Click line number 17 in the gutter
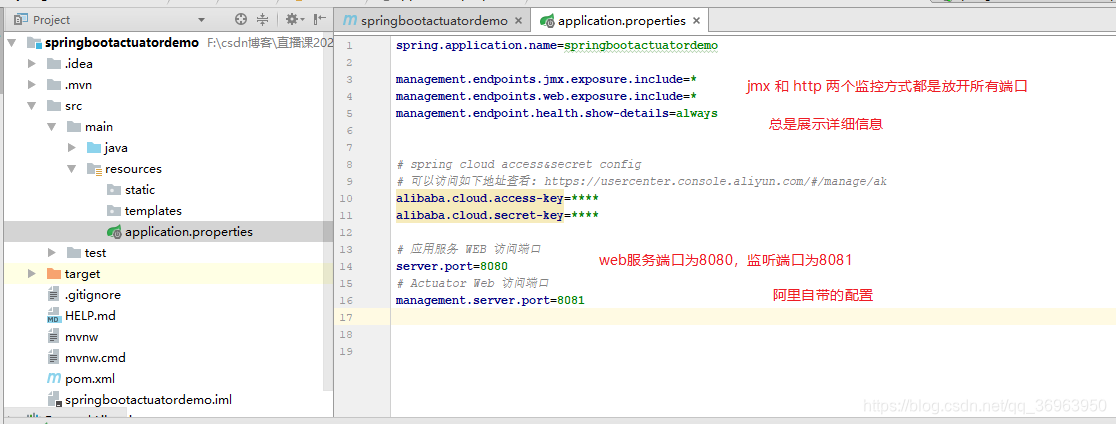The width and height of the screenshot is (1116, 424). pyautogui.click(x=347, y=317)
